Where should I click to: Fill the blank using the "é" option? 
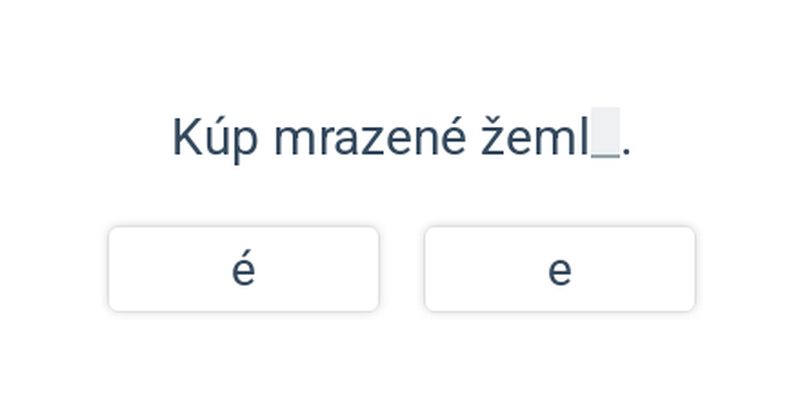[x=243, y=269]
